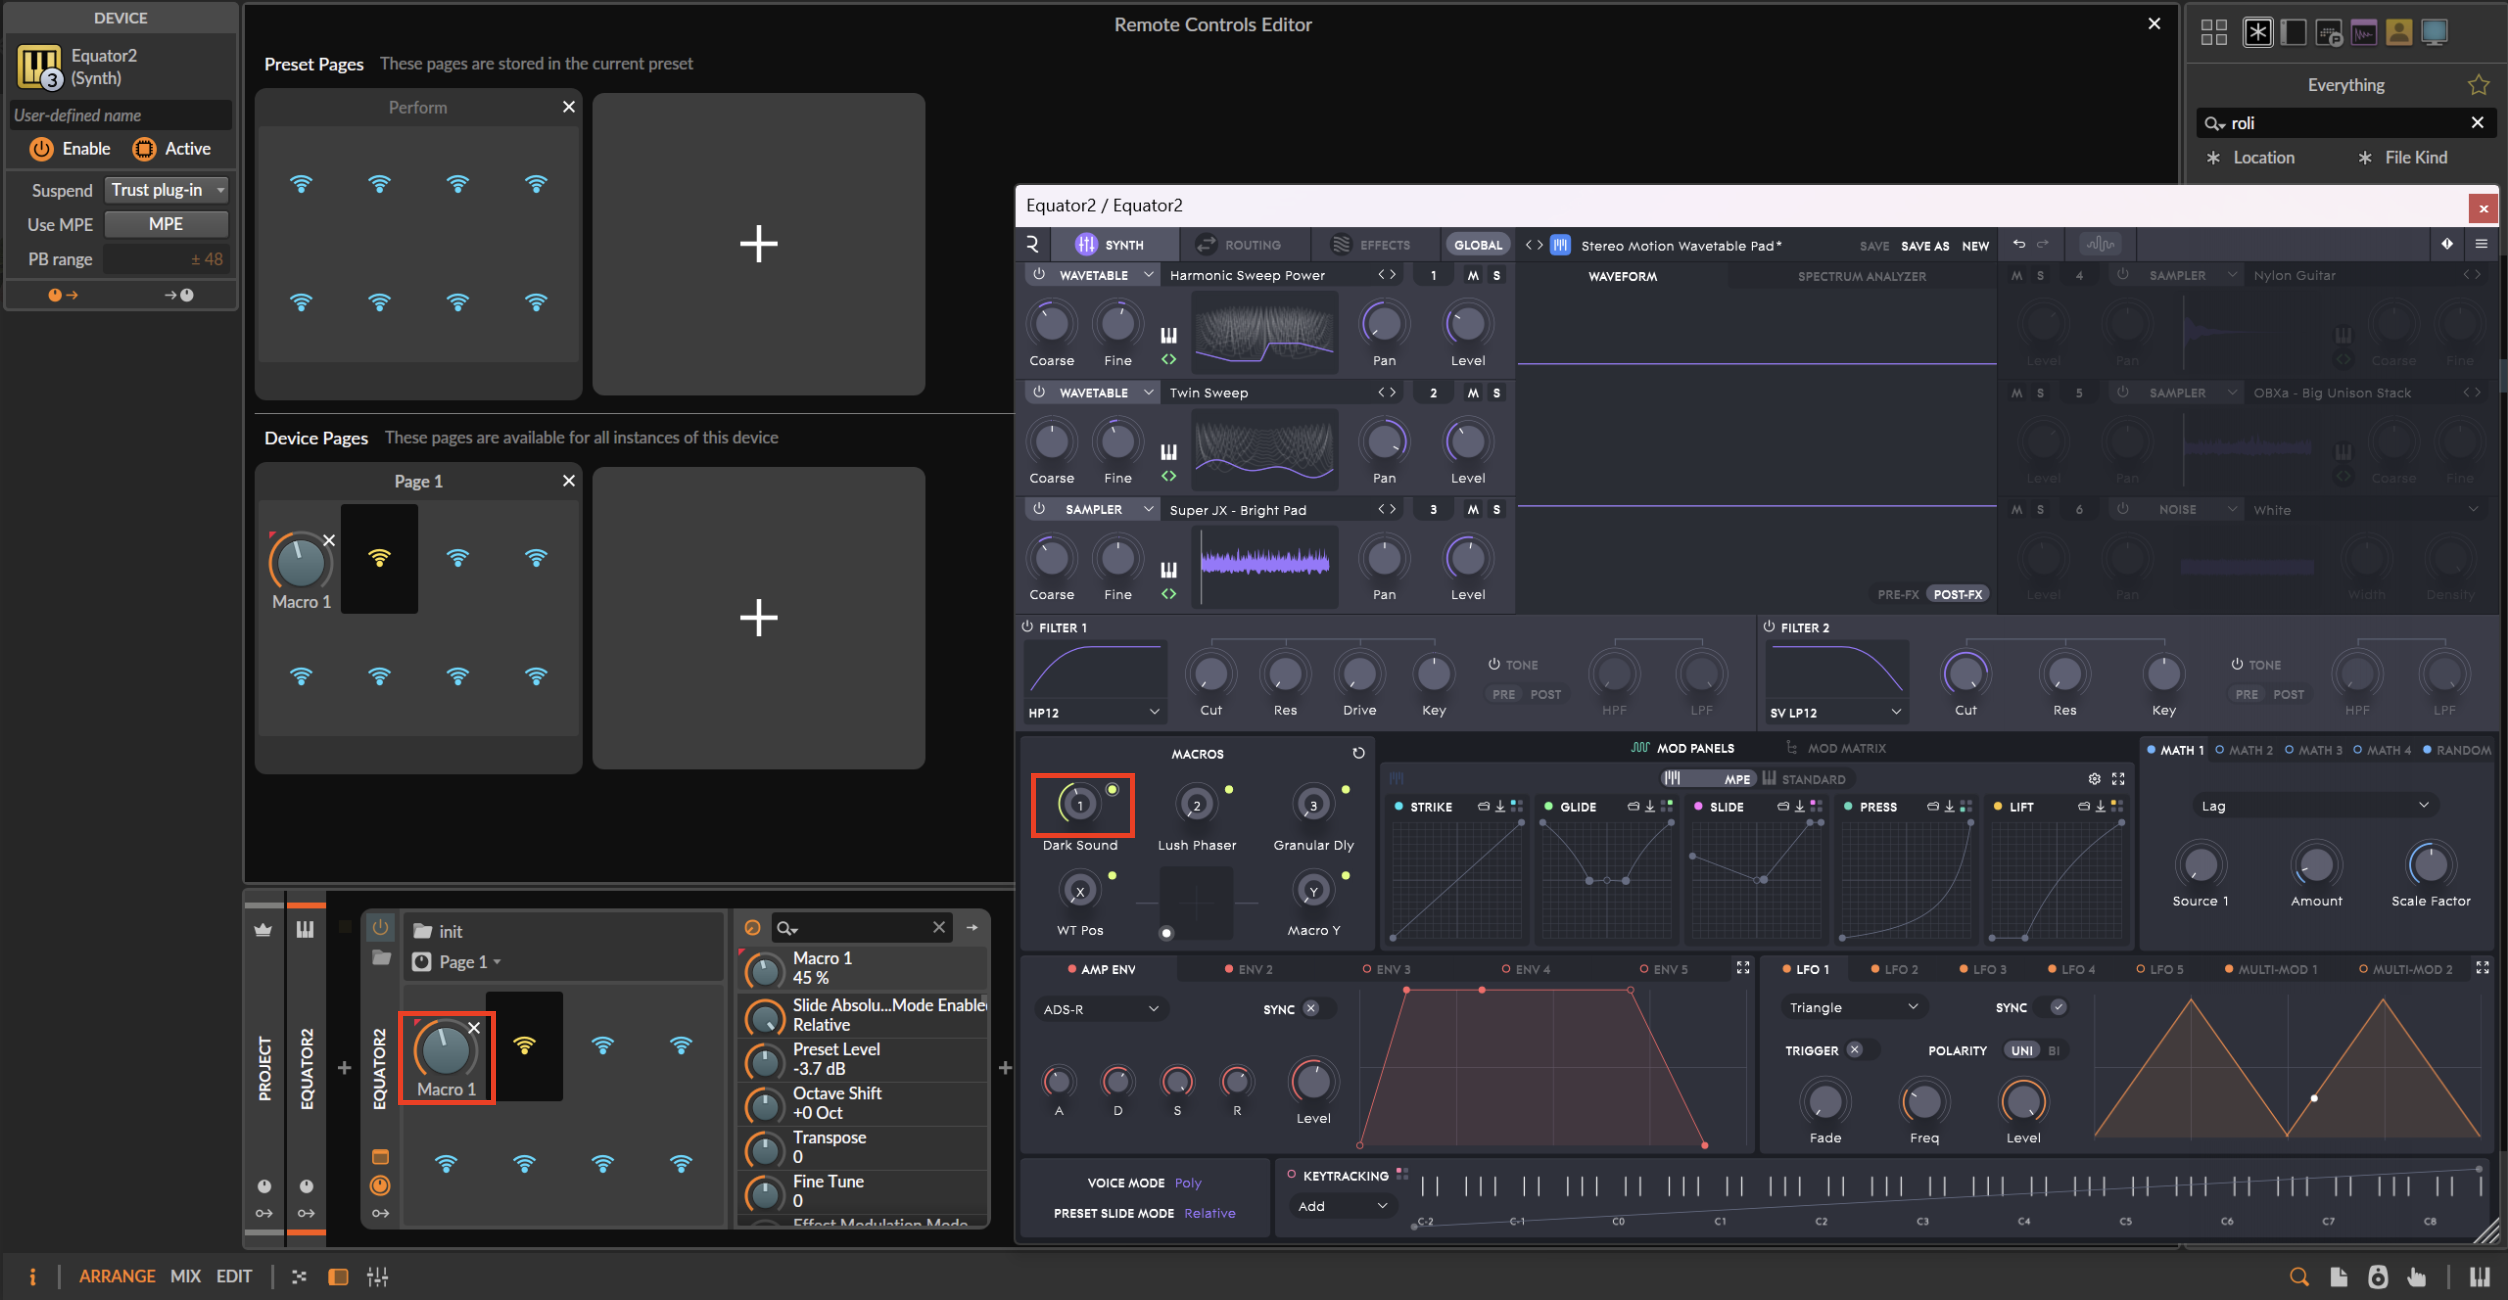Expand the amp envelope display fullscreen icon

[1743, 967]
